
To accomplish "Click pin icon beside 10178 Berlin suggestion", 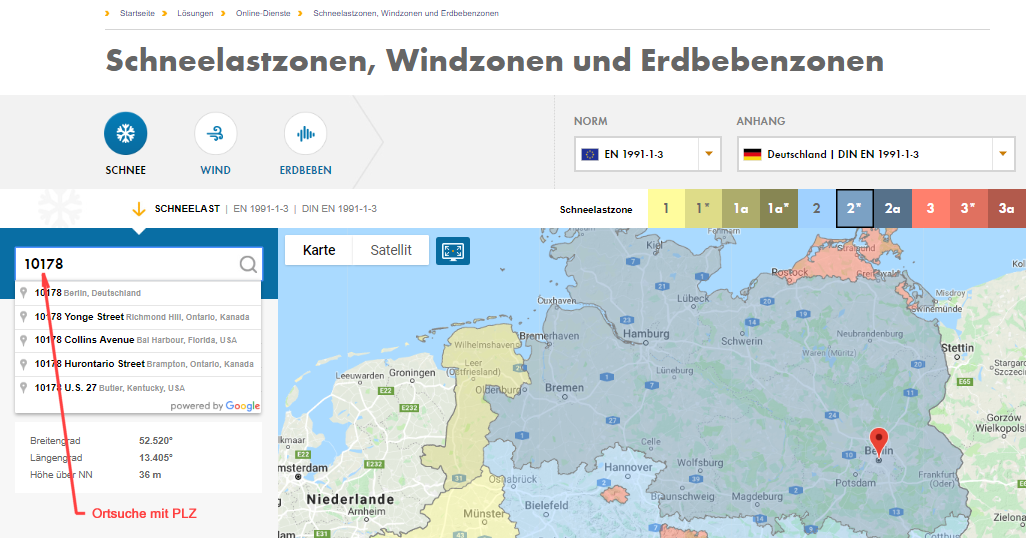I will pyautogui.click(x=24, y=293).
